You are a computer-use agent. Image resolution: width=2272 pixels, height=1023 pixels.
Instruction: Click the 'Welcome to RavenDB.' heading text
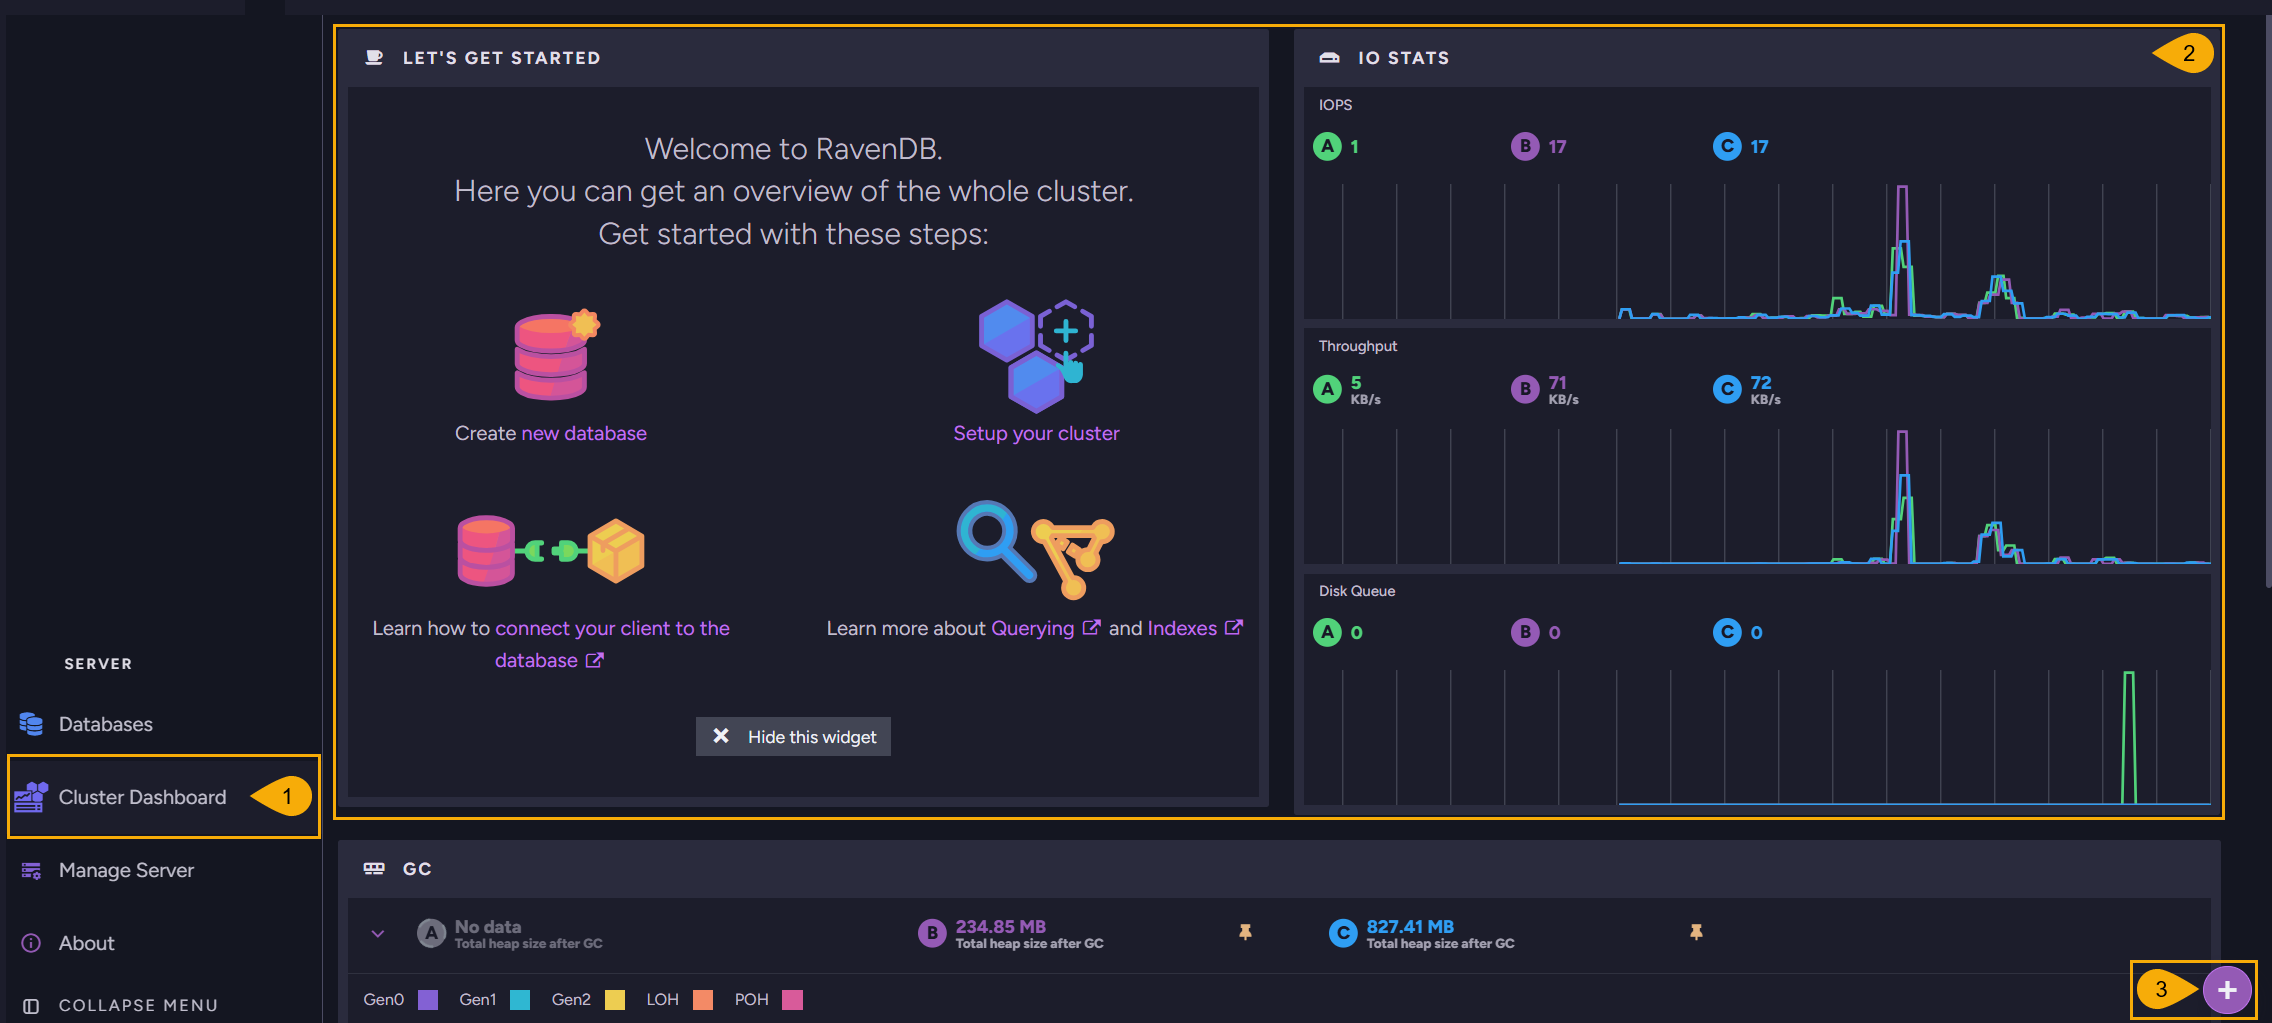pyautogui.click(x=793, y=149)
